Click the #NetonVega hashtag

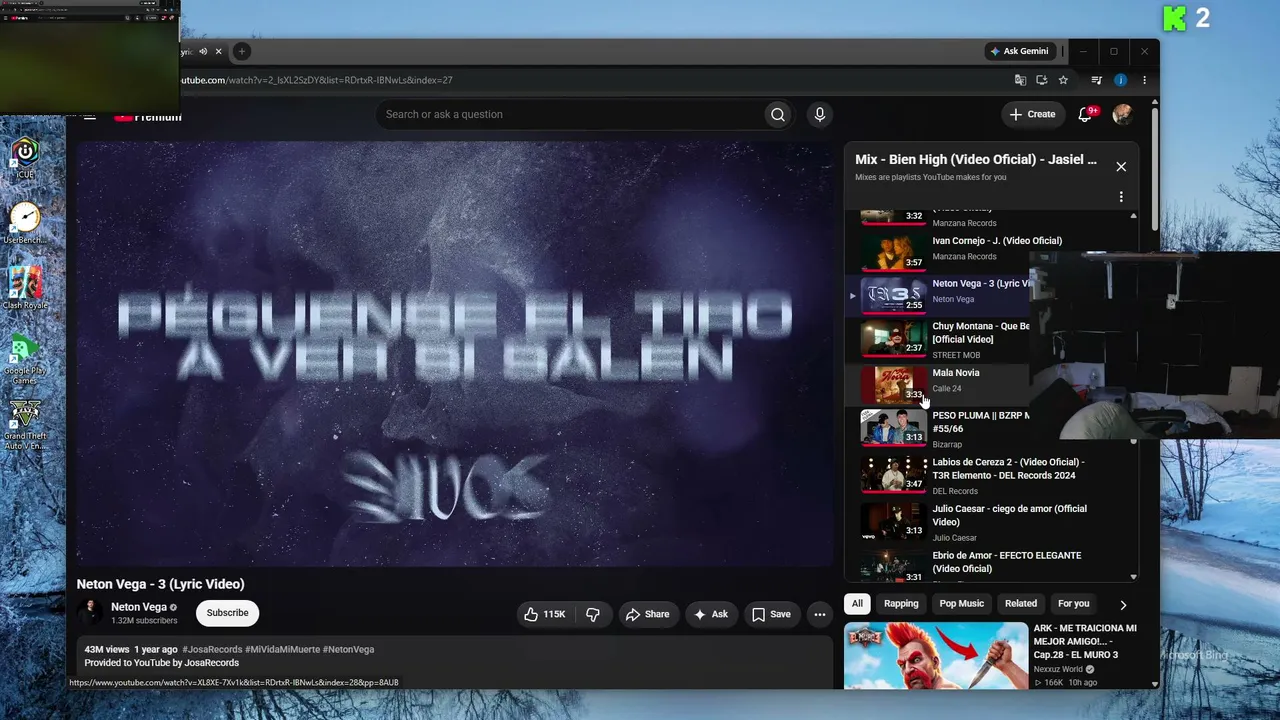348,649
